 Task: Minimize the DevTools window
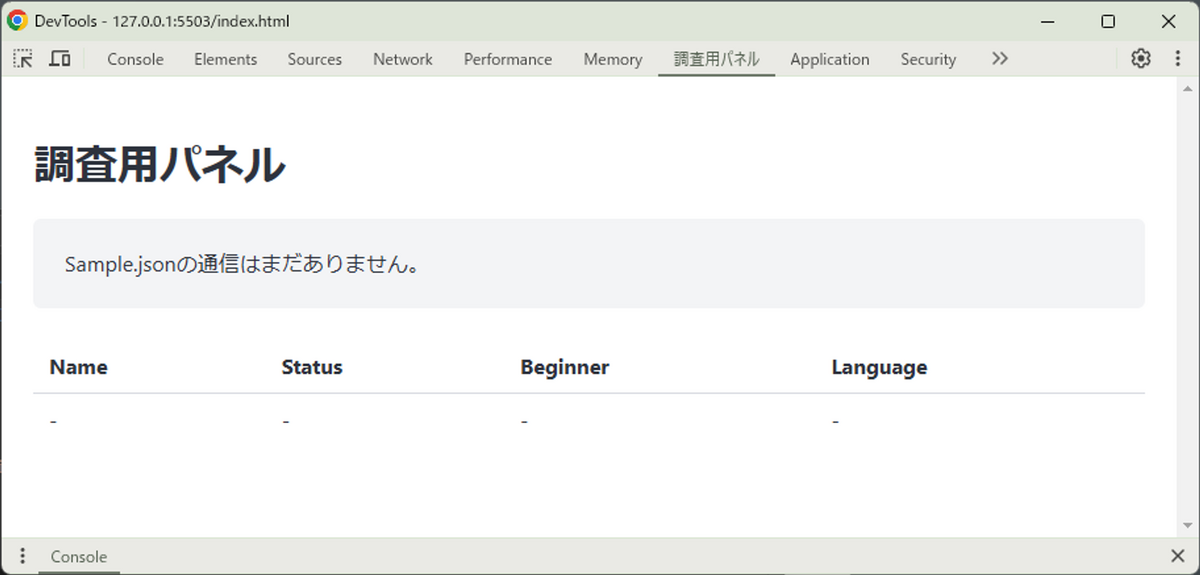pos(1048,21)
